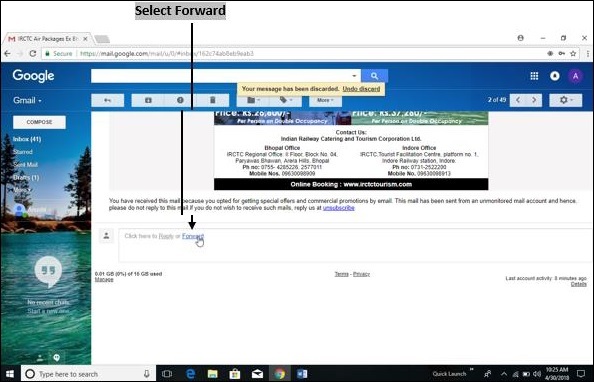
Task: Click the Cortana microphone icon
Action: tap(147, 374)
